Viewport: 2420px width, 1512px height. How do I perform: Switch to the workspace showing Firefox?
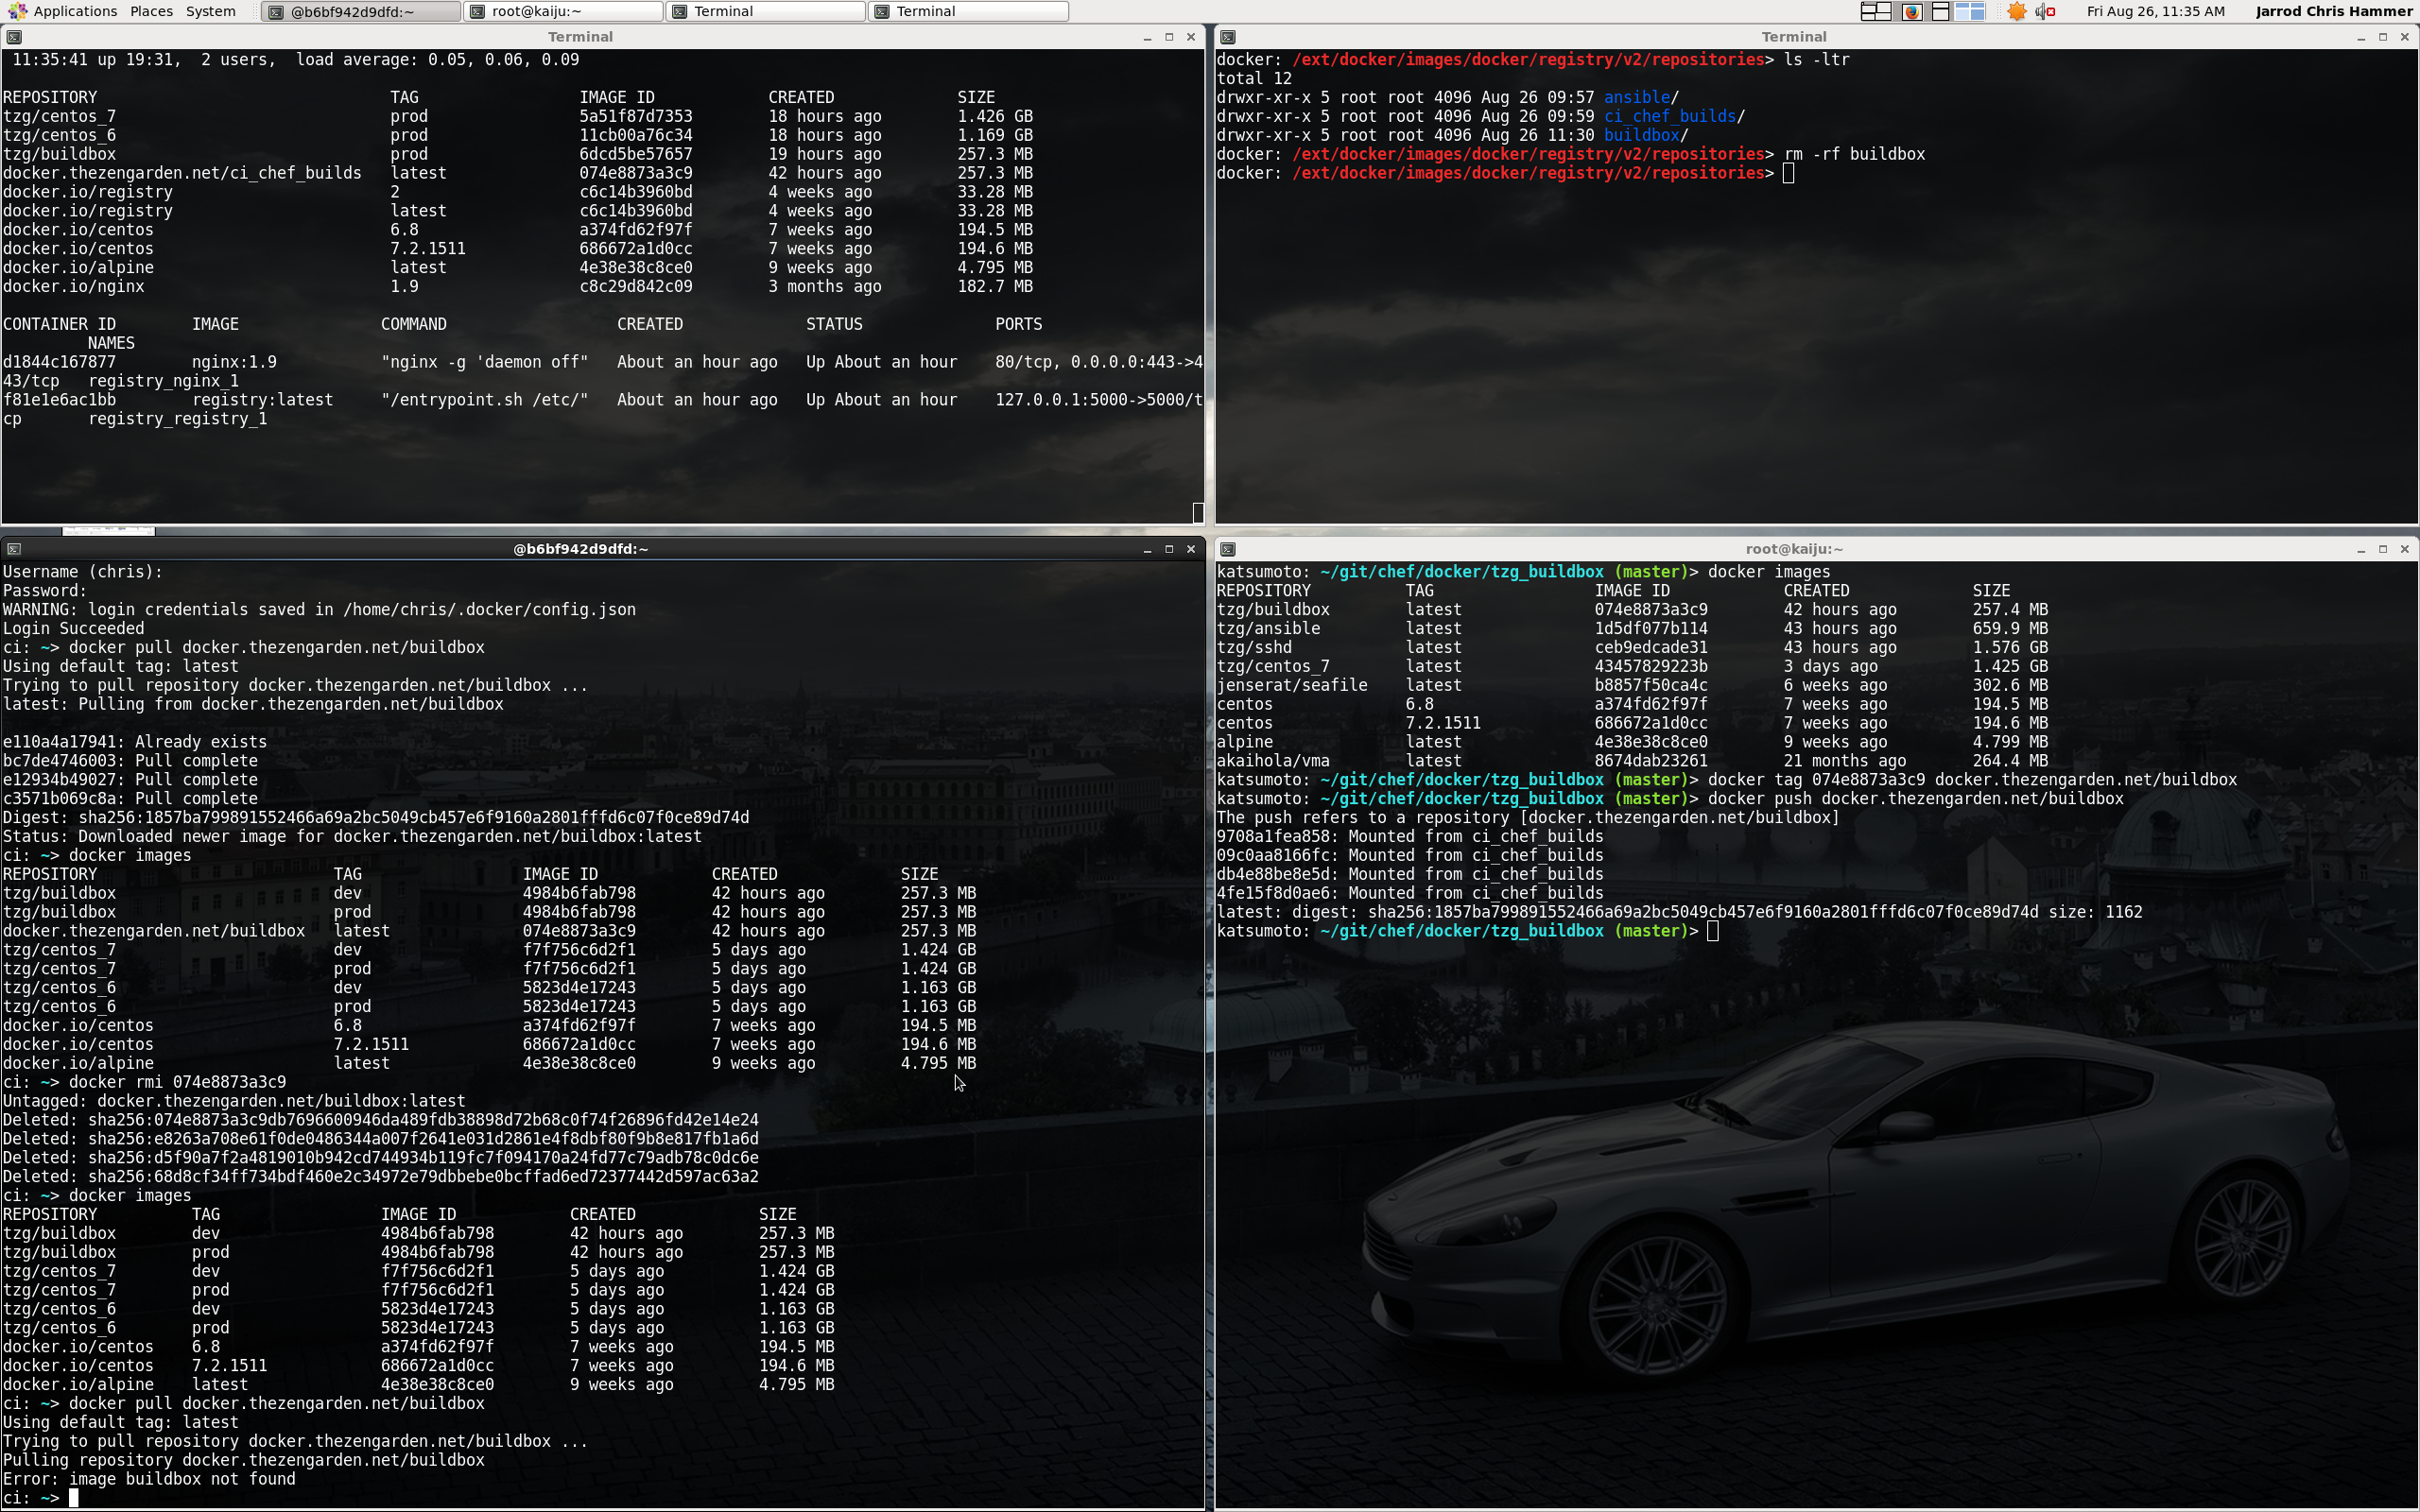coord(1912,11)
